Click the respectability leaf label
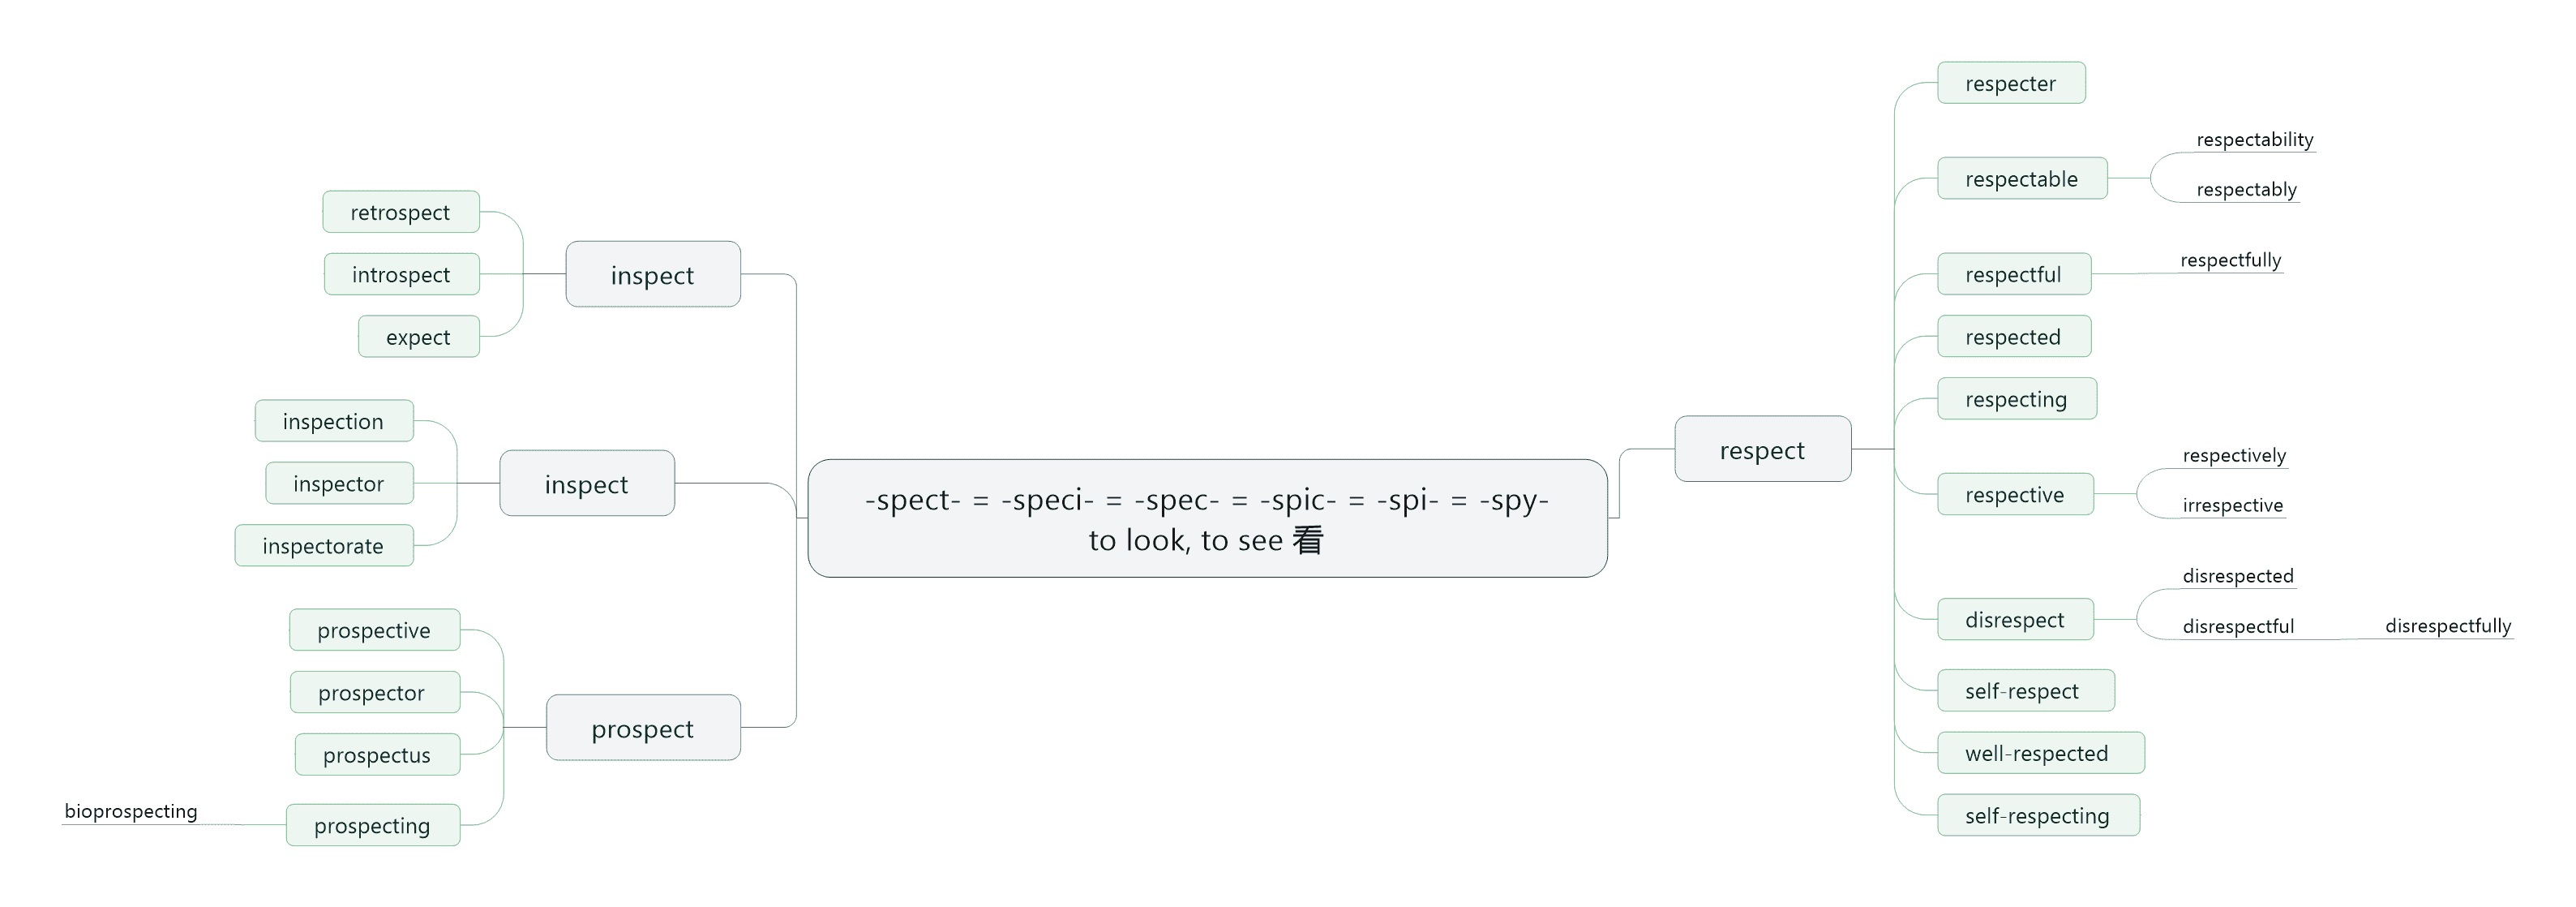The height and width of the screenshot is (907, 2576). click(2254, 139)
